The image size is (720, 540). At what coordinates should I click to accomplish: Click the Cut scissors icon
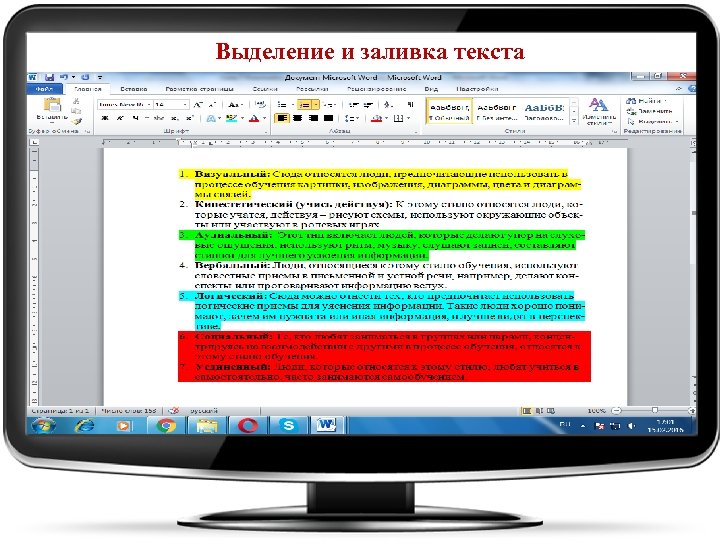click(76, 101)
